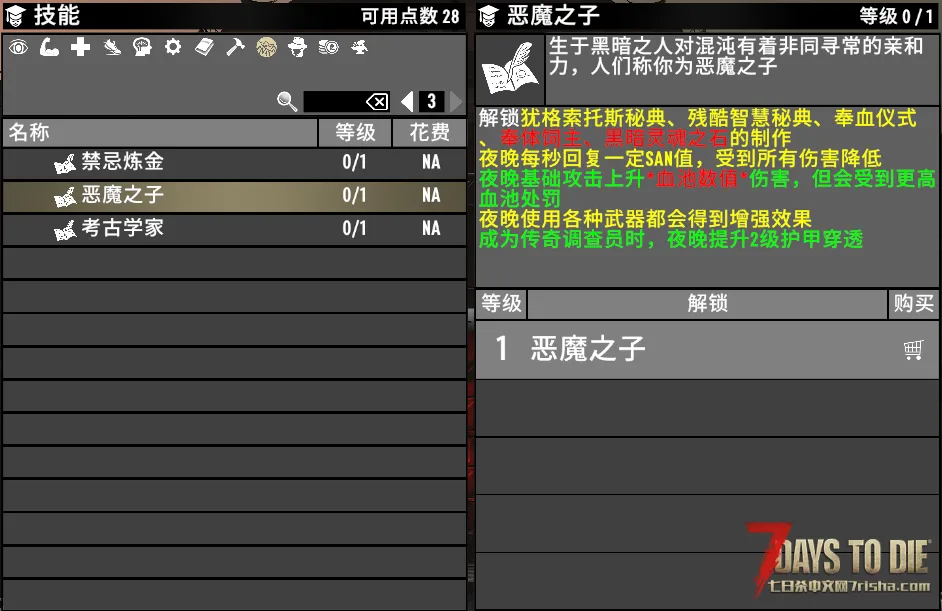Open the gear category icon
The width and height of the screenshot is (942, 611).
pyautogui.click(x=173, y=47)
